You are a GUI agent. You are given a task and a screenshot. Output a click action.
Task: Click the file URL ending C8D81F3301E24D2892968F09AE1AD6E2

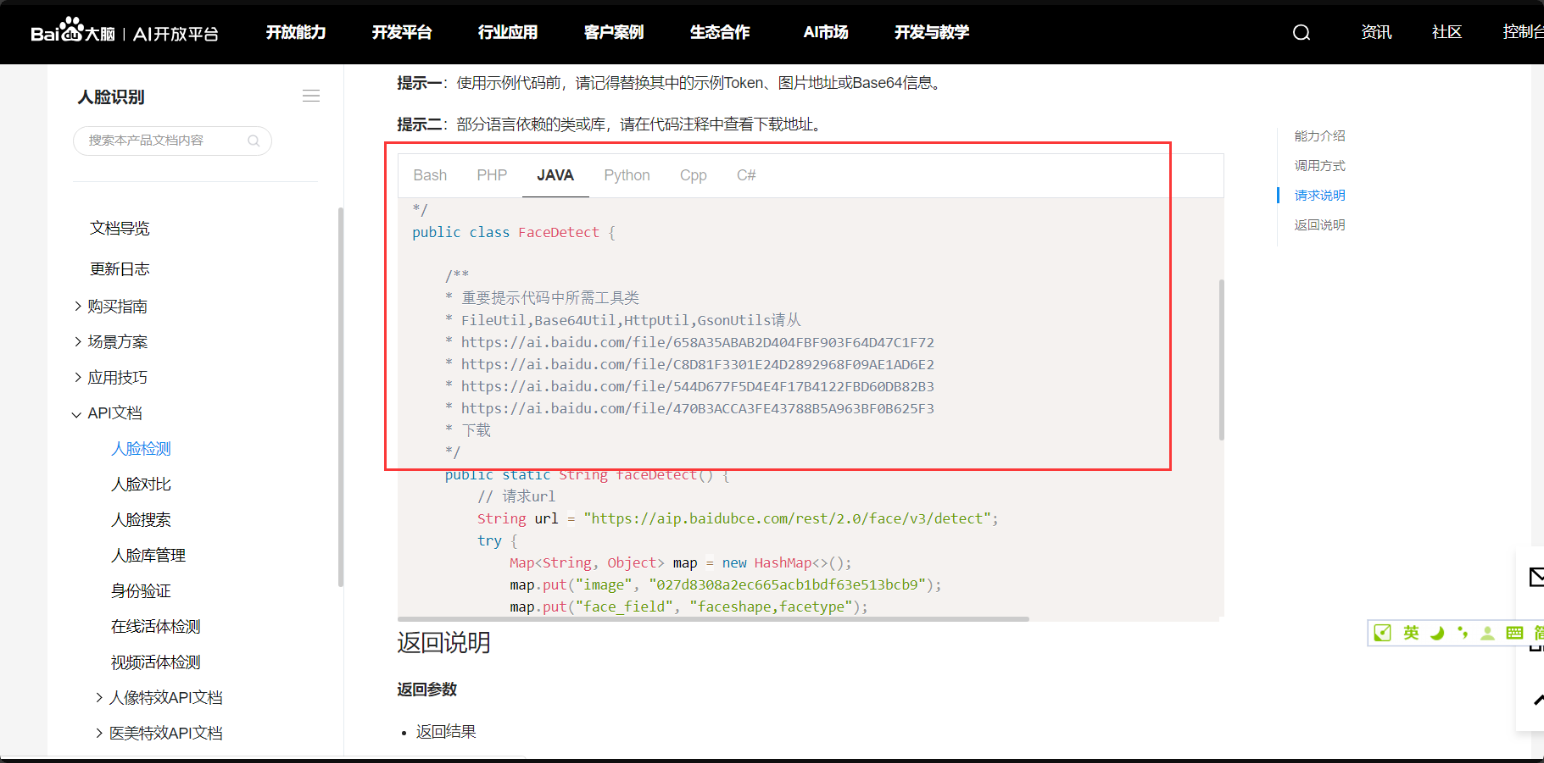[698, 364]
